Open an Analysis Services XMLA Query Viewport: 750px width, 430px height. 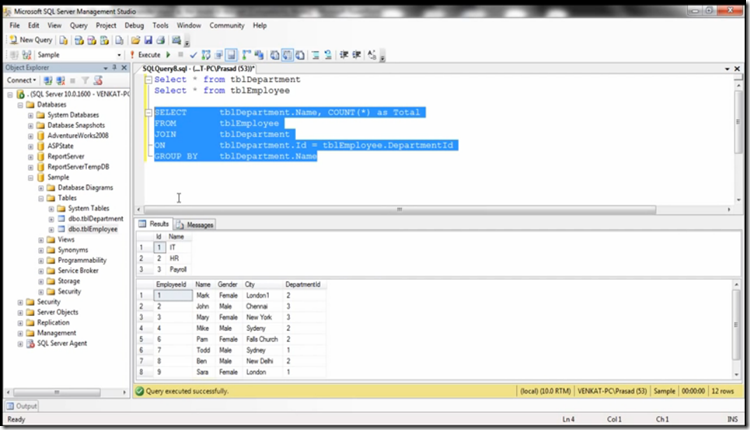click(x=104, y=40)
